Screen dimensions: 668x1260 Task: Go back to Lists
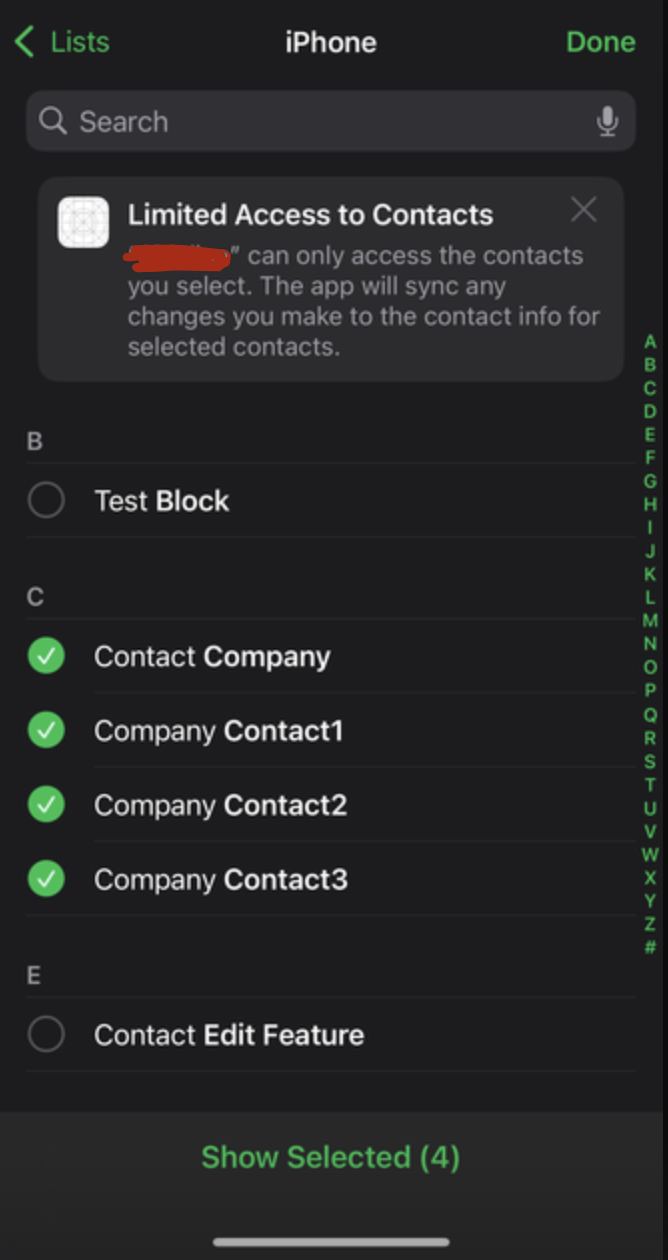(x=62, y=42)
